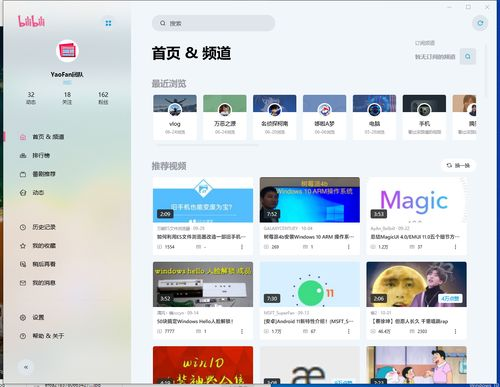Open the 手机 channel card
Screen dimensions: 500x387
(x=424, y=117)
